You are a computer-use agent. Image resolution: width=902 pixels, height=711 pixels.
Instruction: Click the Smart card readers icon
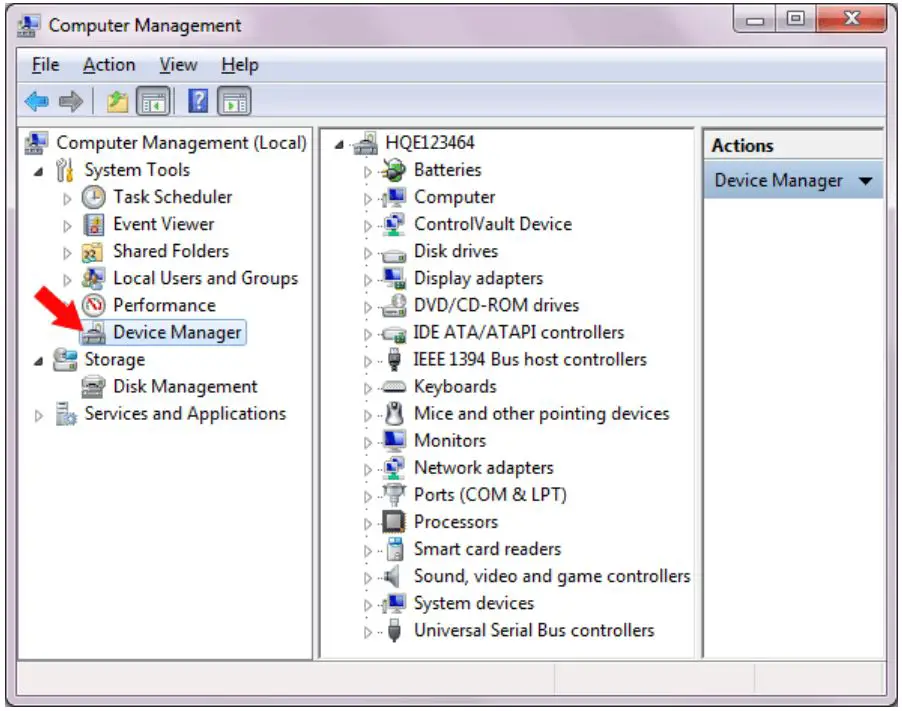[397, 548]
